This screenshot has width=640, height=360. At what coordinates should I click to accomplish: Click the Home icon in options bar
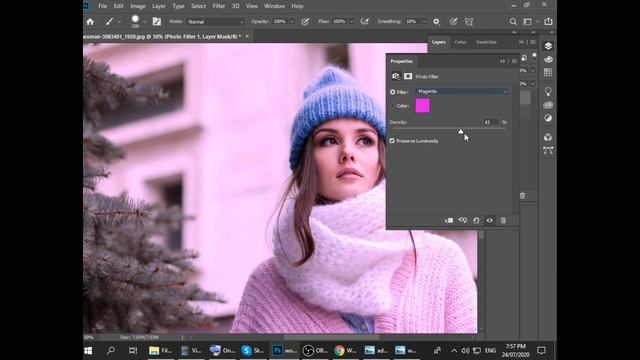click(x=90, y=22)
